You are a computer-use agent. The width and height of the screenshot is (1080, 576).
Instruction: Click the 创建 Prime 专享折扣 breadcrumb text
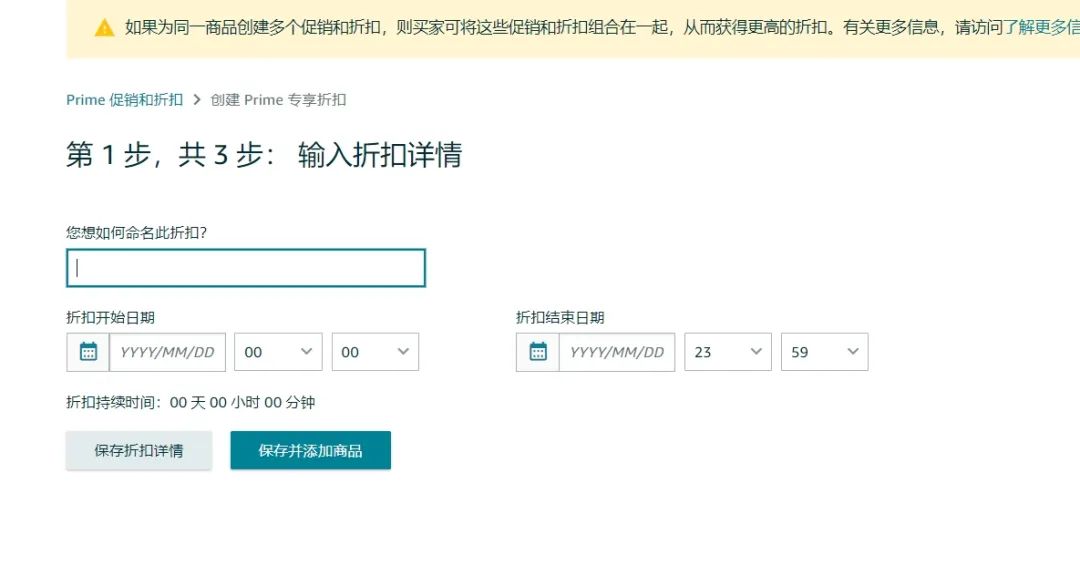click(x=278, y=100)
